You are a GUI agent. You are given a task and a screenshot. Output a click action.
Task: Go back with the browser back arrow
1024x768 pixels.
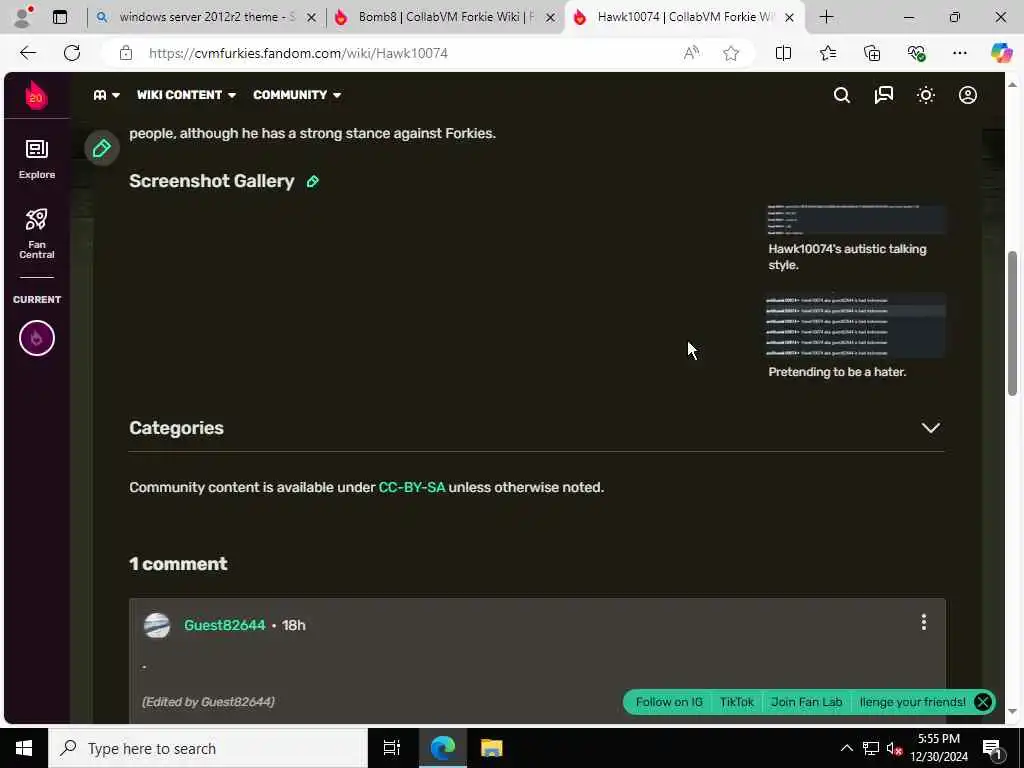28,53
